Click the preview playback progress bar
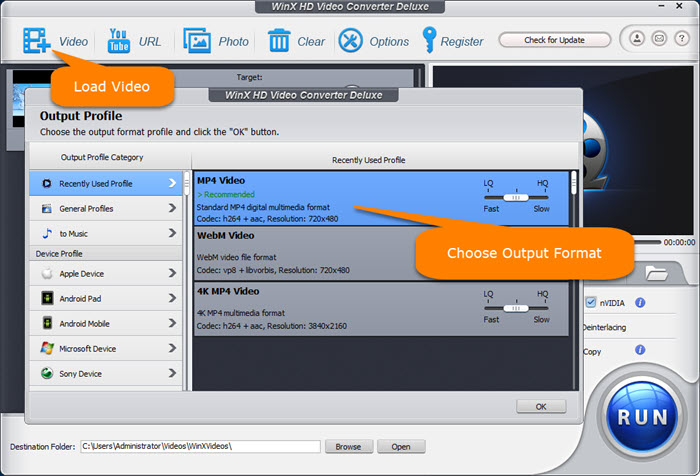Viewport: 700px width, 476px height. [647, 242]
